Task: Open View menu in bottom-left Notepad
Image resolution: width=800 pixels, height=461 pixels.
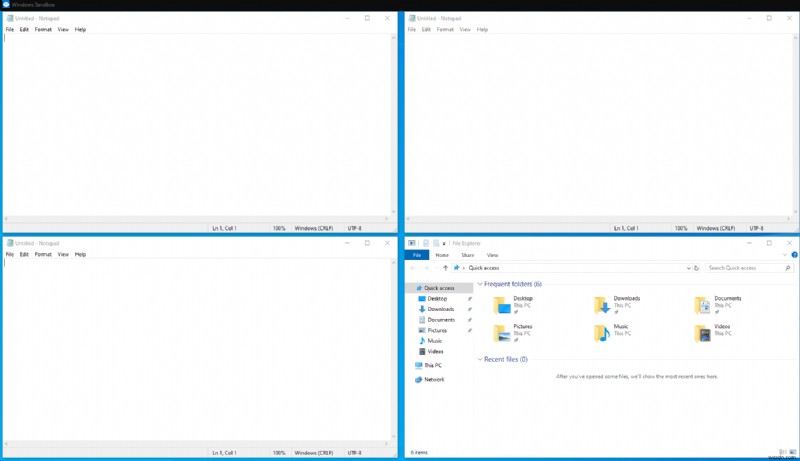Action: 63,254
